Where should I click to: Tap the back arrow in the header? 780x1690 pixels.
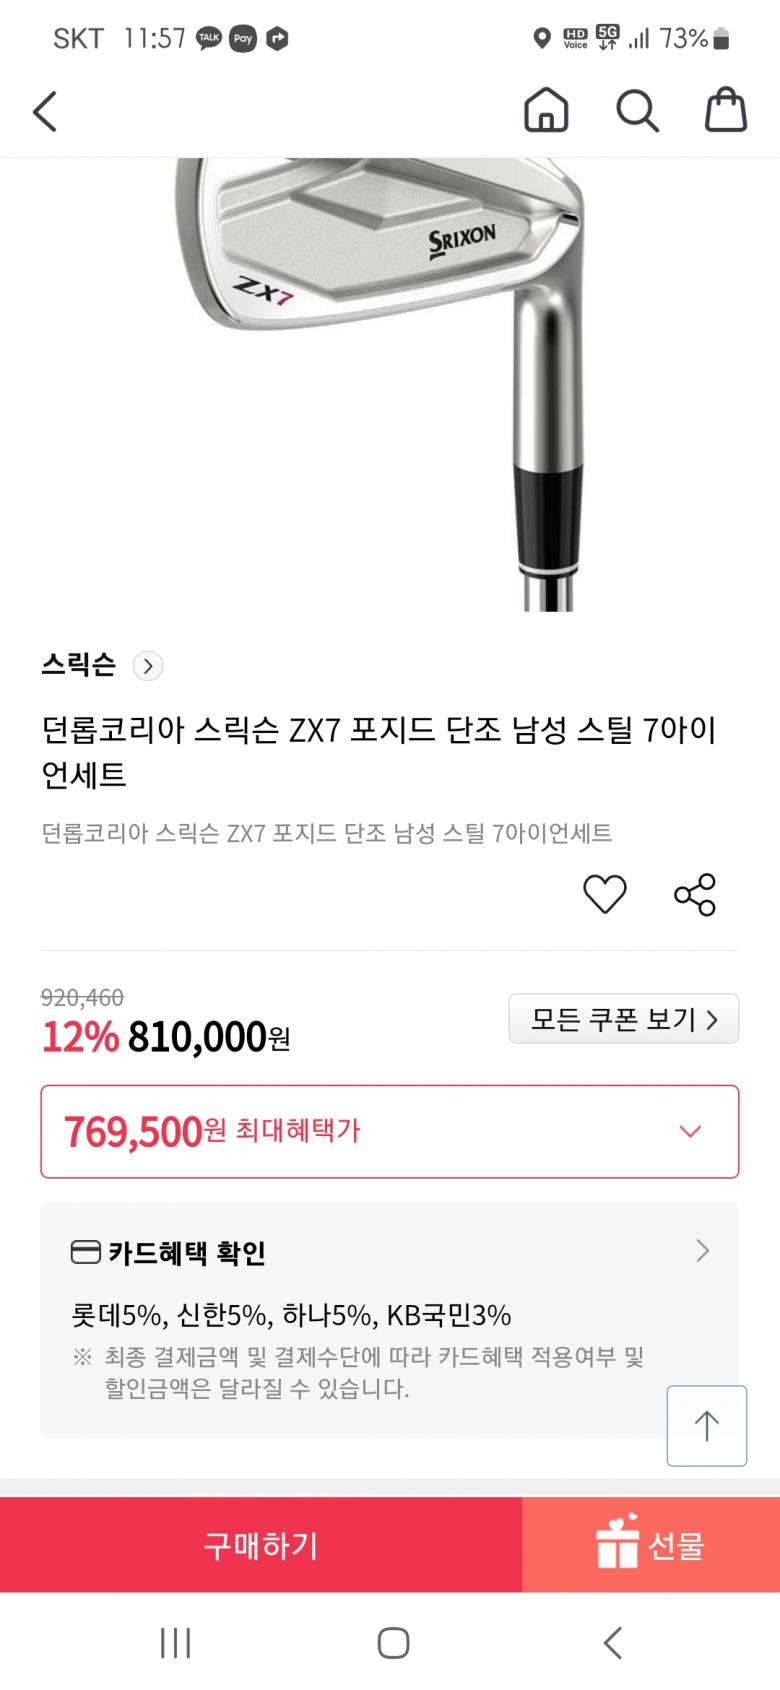pos(45,111)
